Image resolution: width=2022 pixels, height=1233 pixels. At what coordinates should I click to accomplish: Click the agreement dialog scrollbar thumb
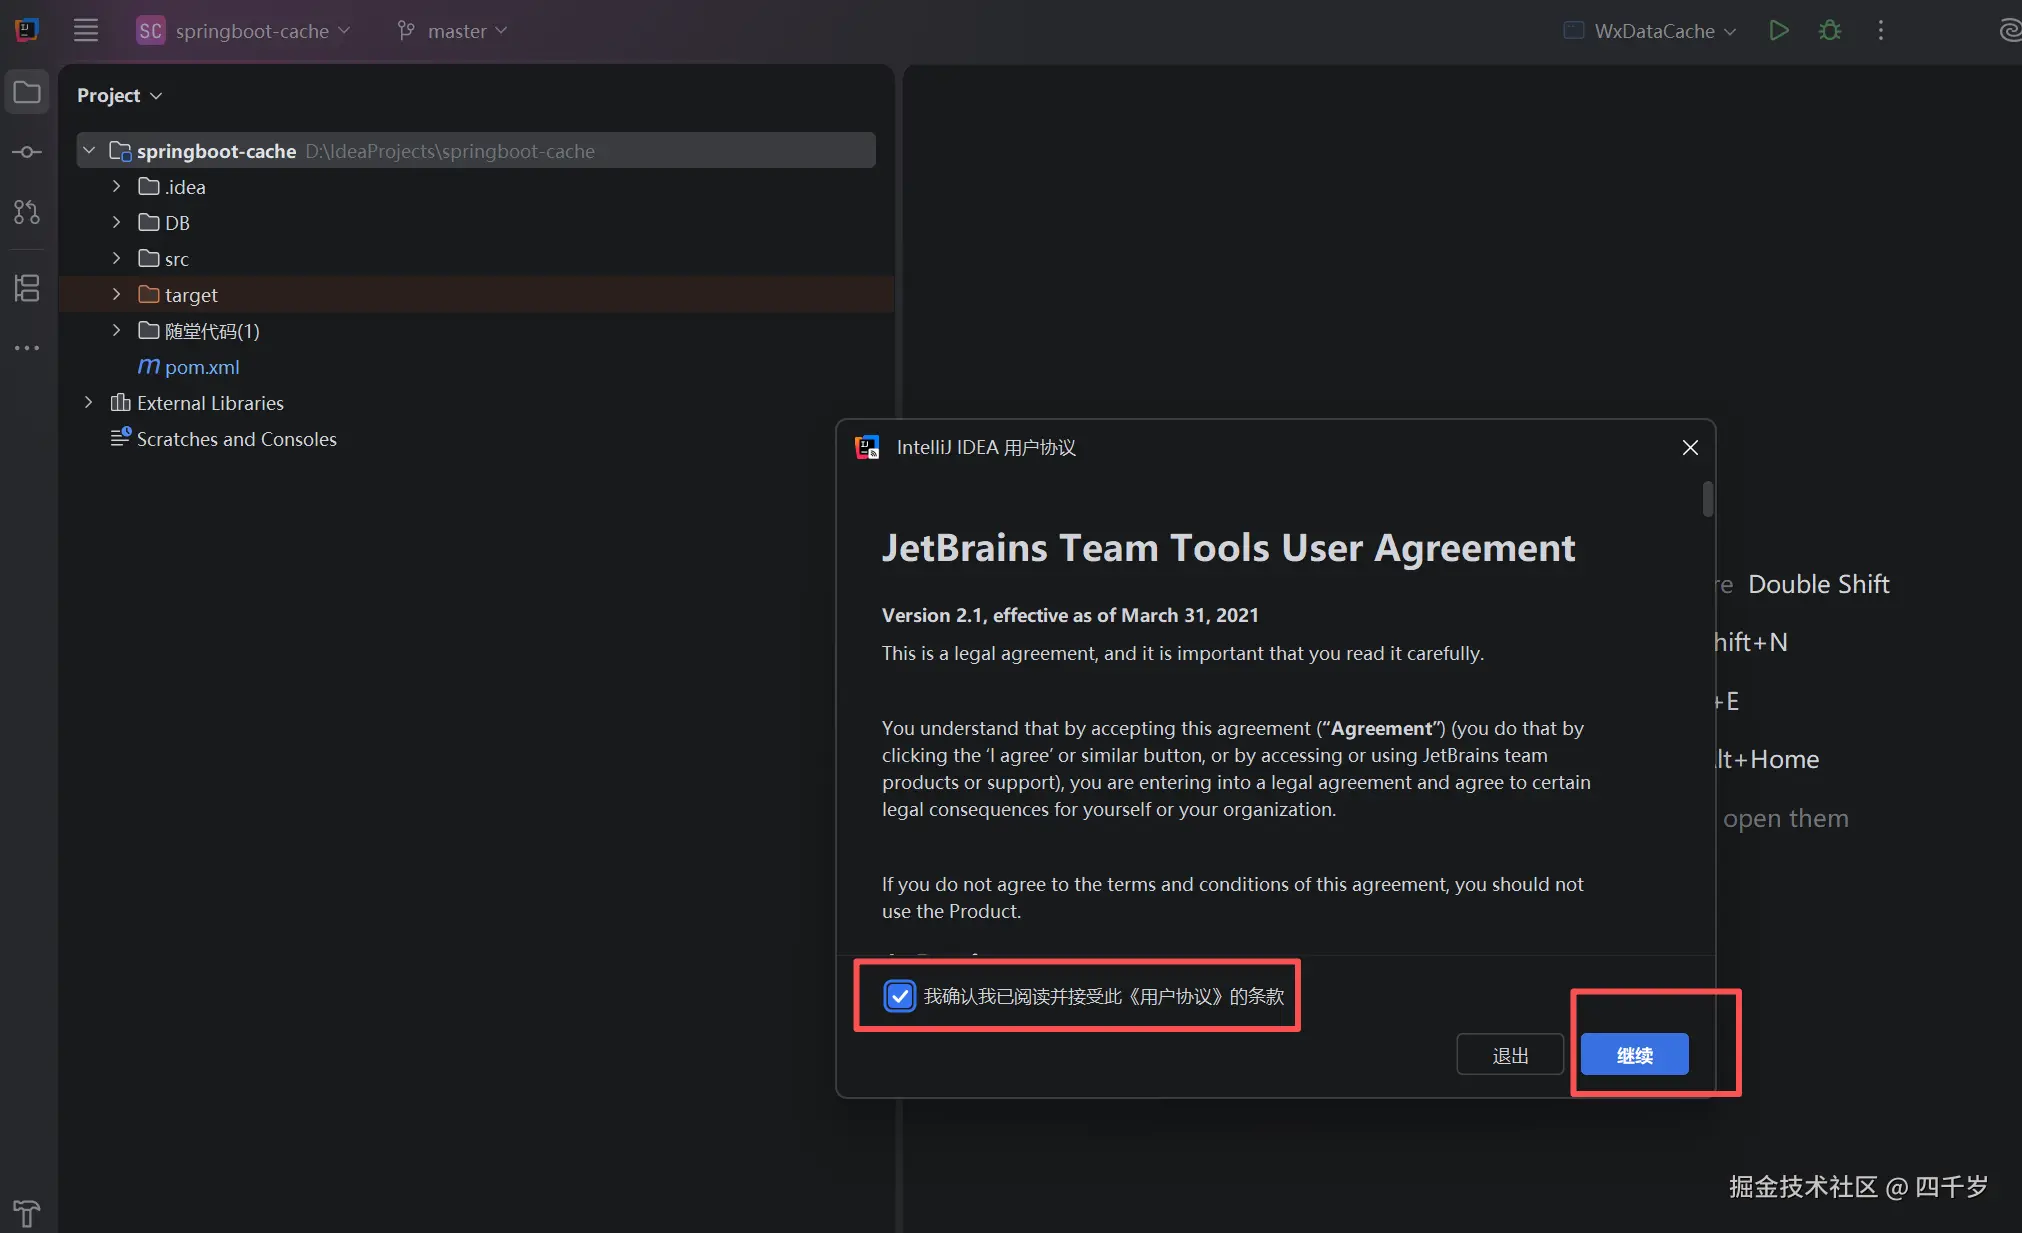pos(1708,499)
